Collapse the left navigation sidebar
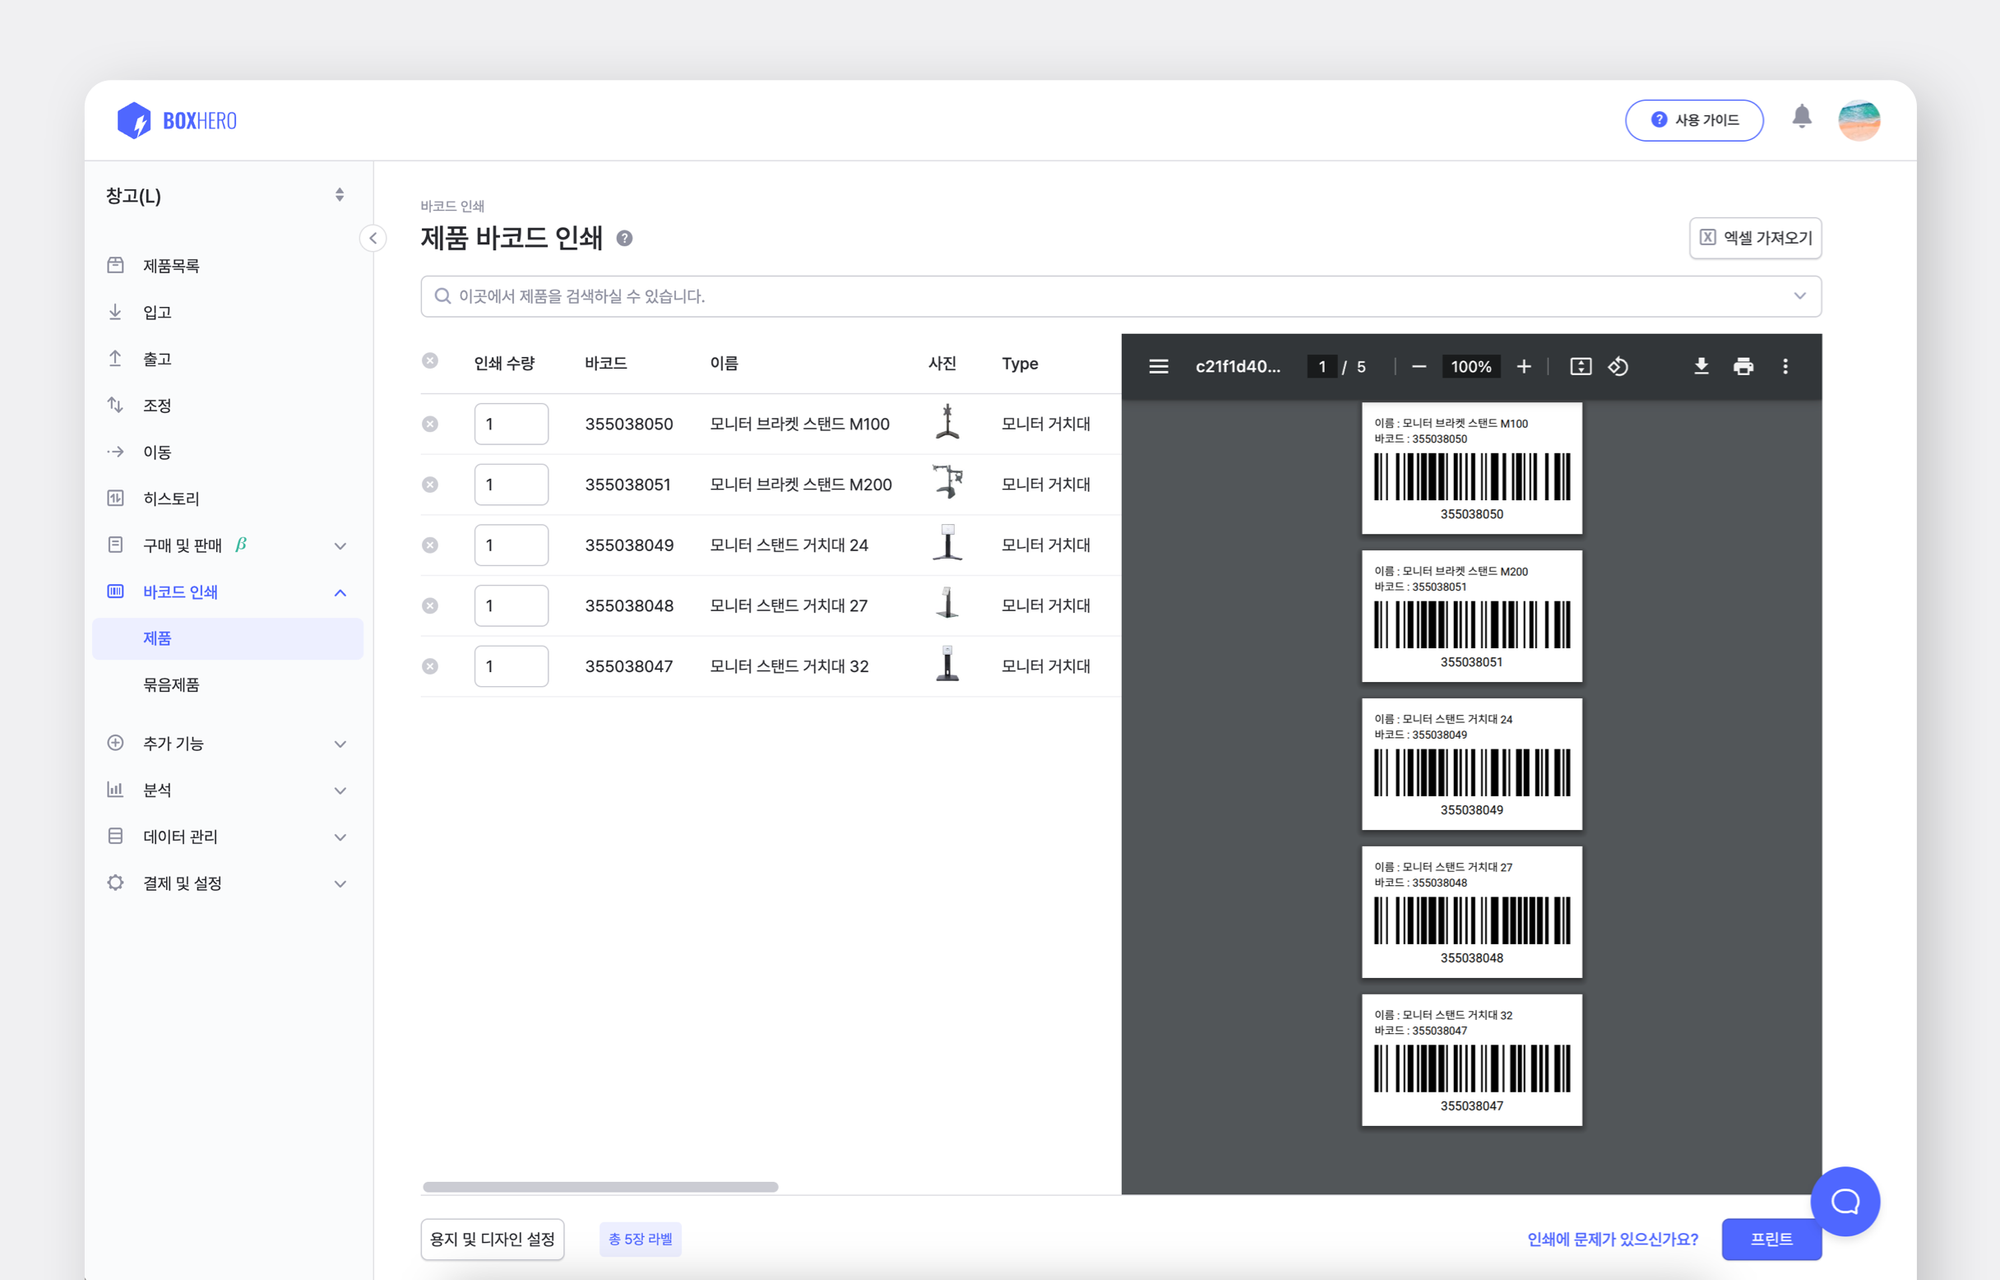This screenshot has width=2000, height=1280. (373, 239)
